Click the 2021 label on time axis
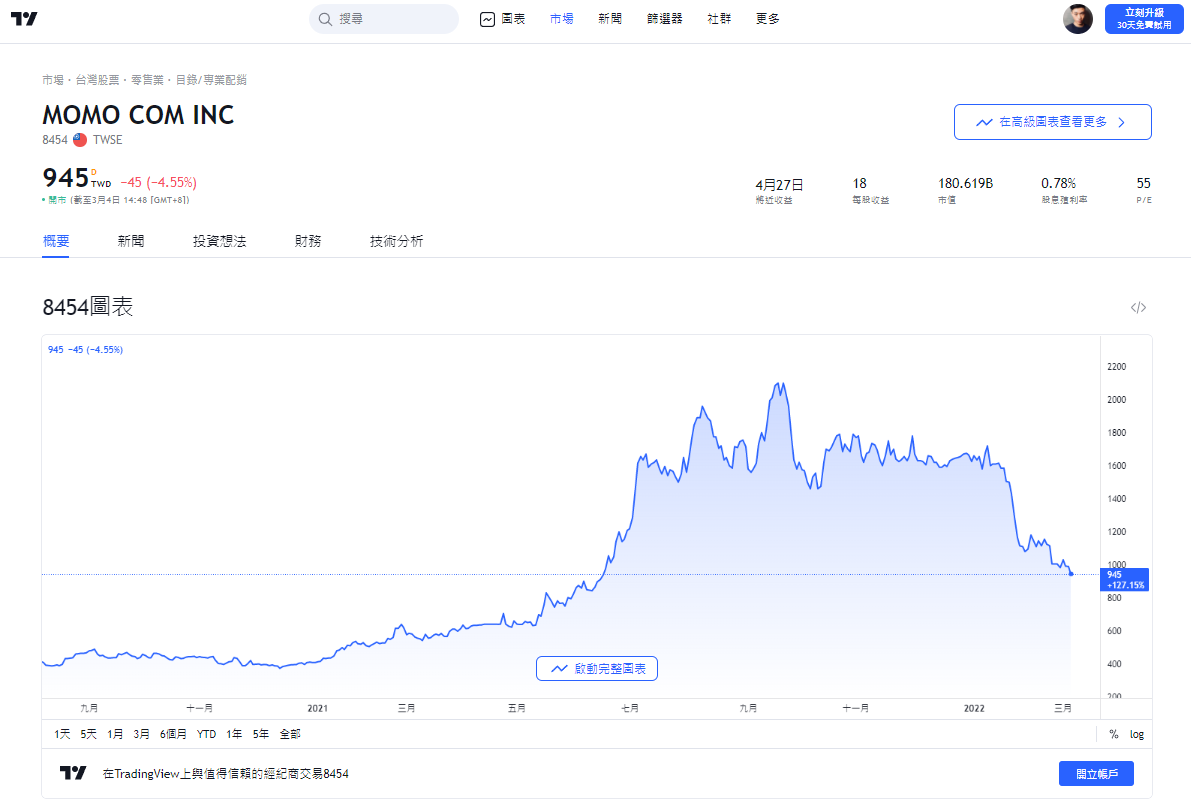1191x808 pixels. coord(317,709)
